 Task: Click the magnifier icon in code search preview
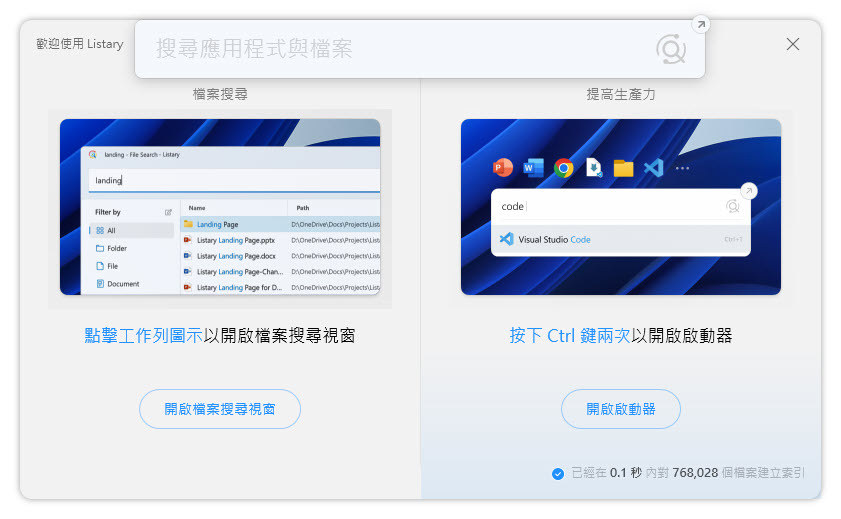pos(733,206)
